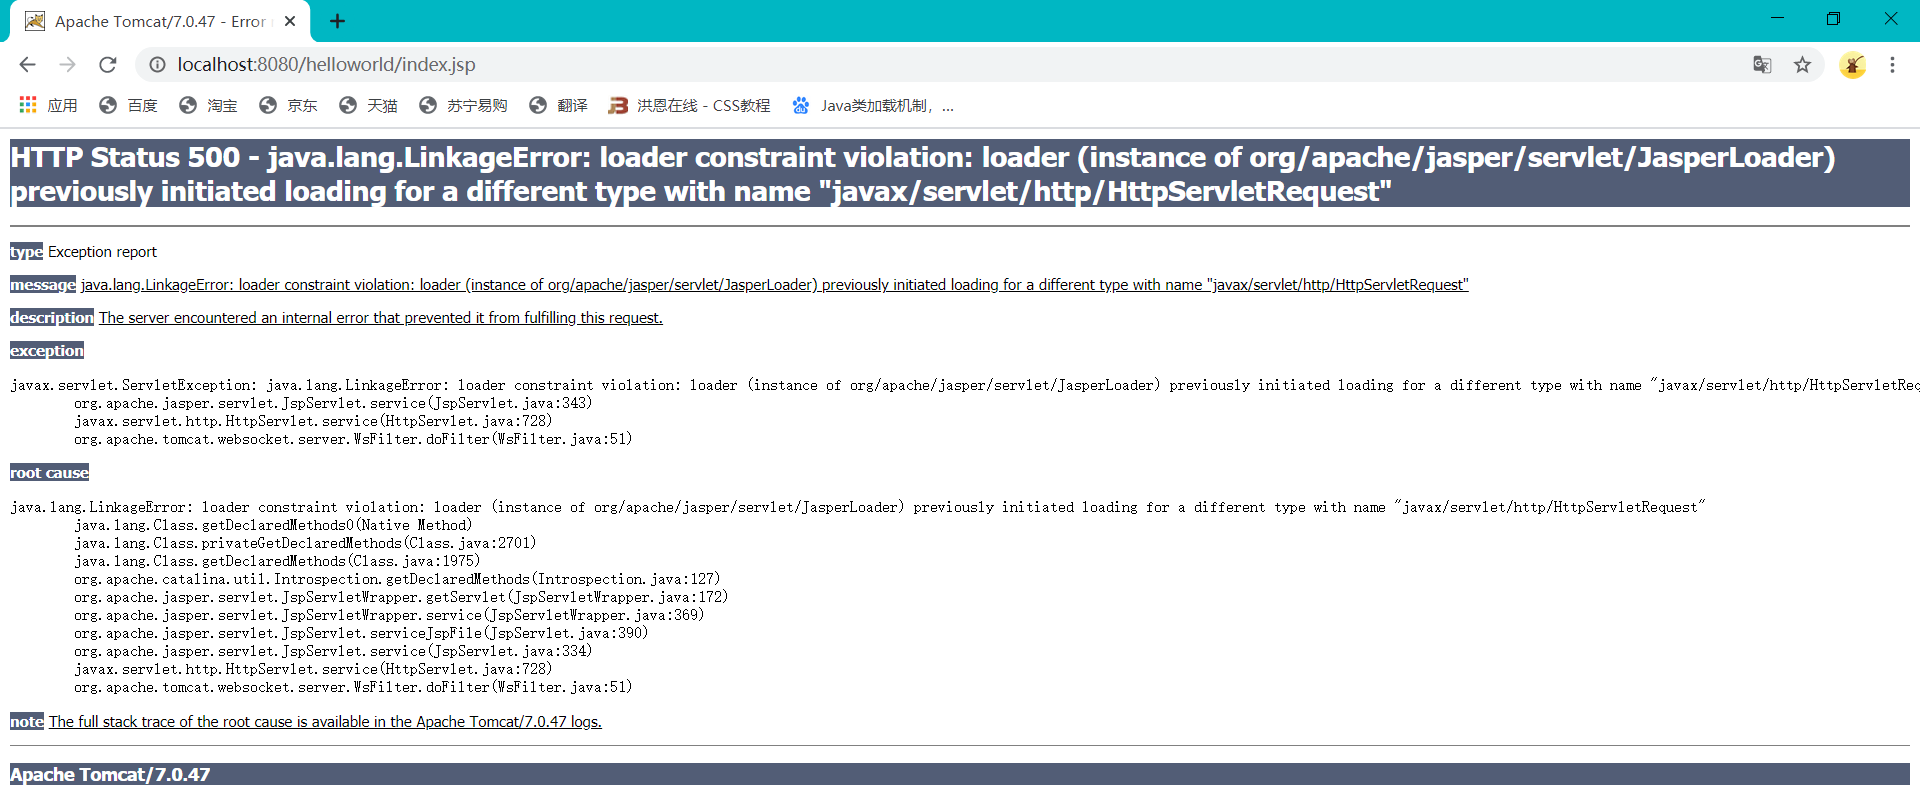Minimize the Chrome window
The width and height of the screenshot is (1920, 812).
click(x=1777, y=19)
